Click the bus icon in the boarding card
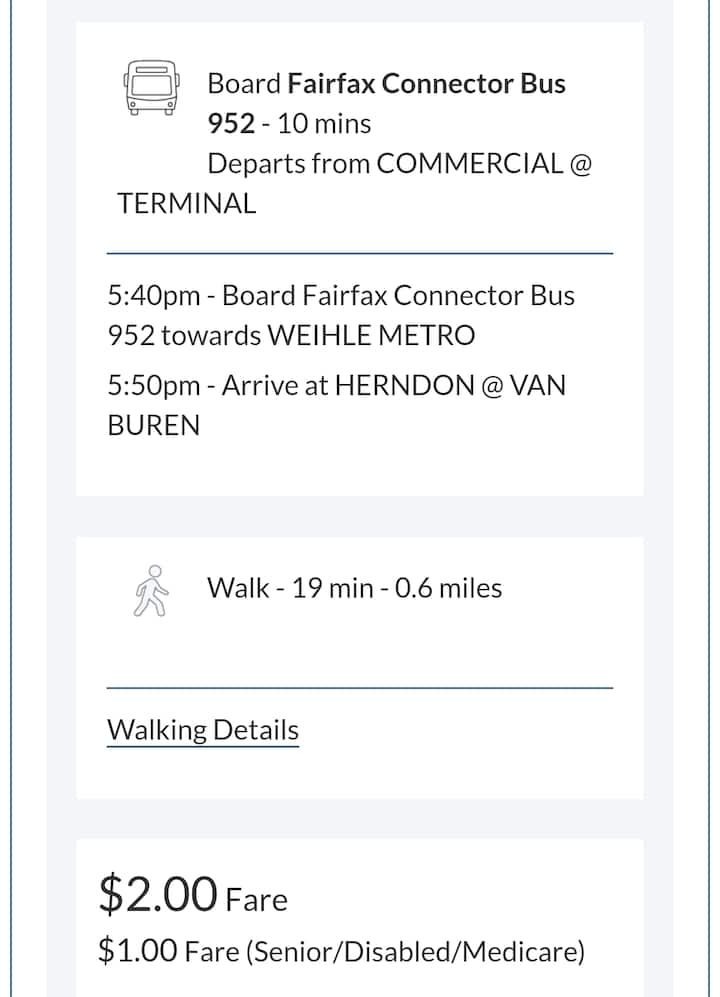The height and width of the screenshot is (997, 720). pos(152,87)
